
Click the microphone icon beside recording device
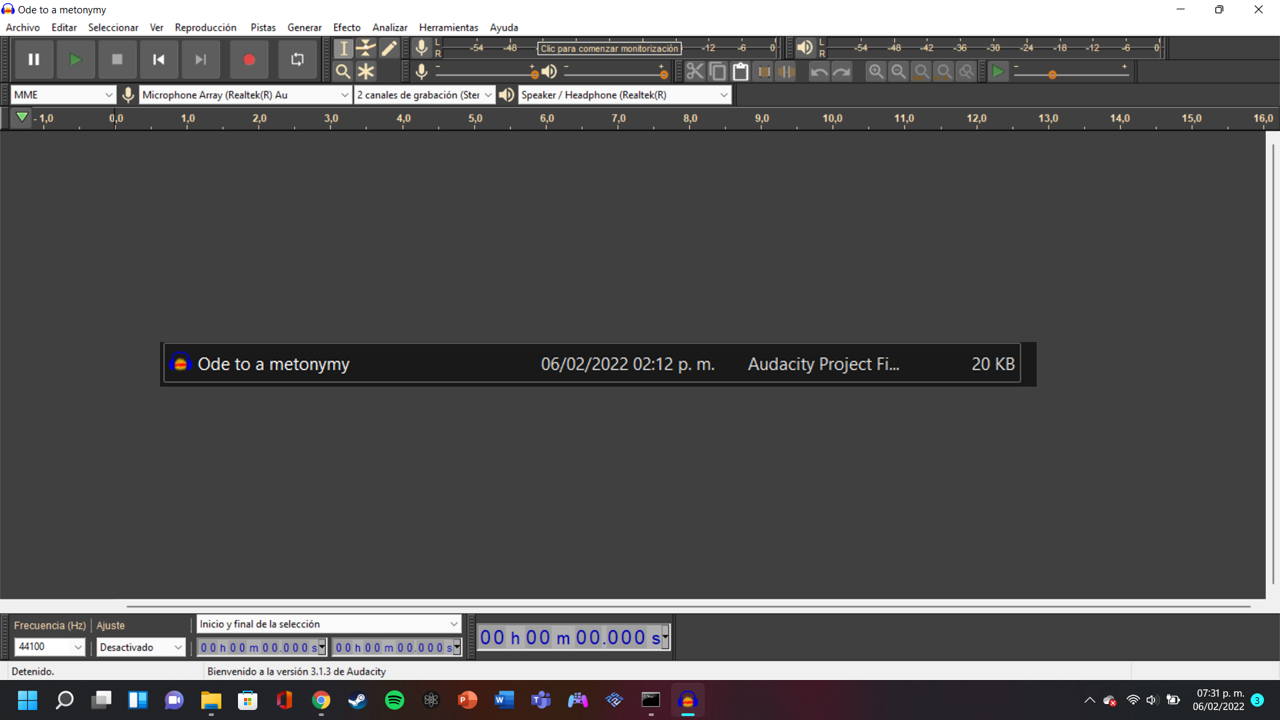click(128, 95)
